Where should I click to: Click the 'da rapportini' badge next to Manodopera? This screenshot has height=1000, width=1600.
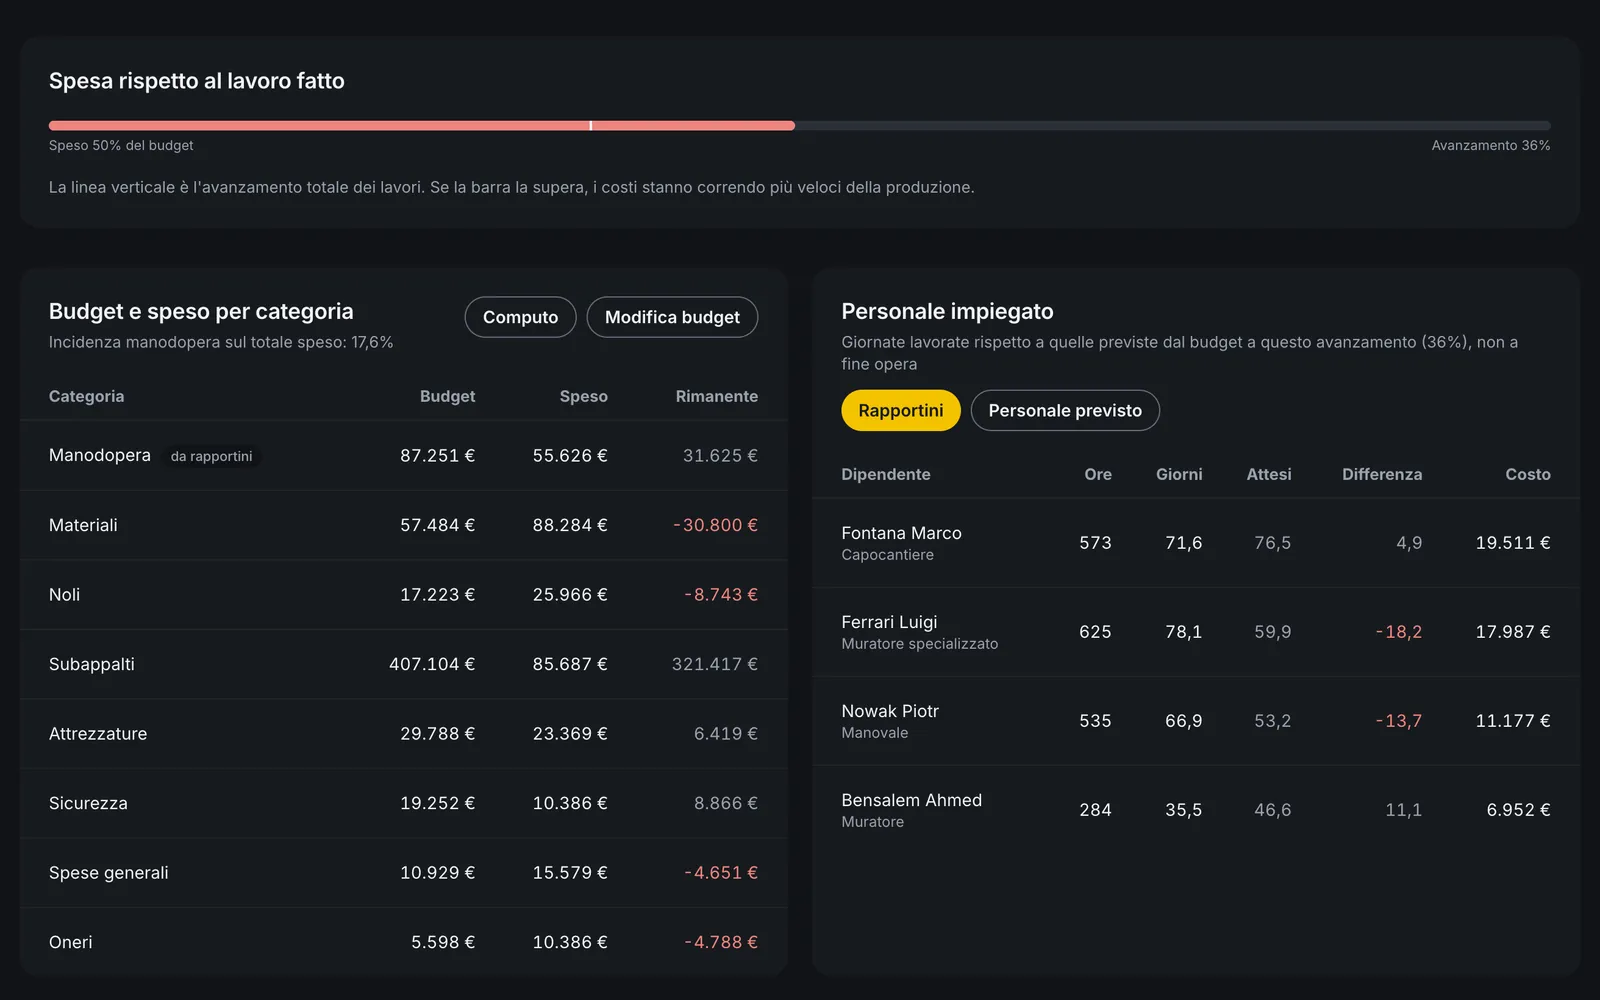211,456
